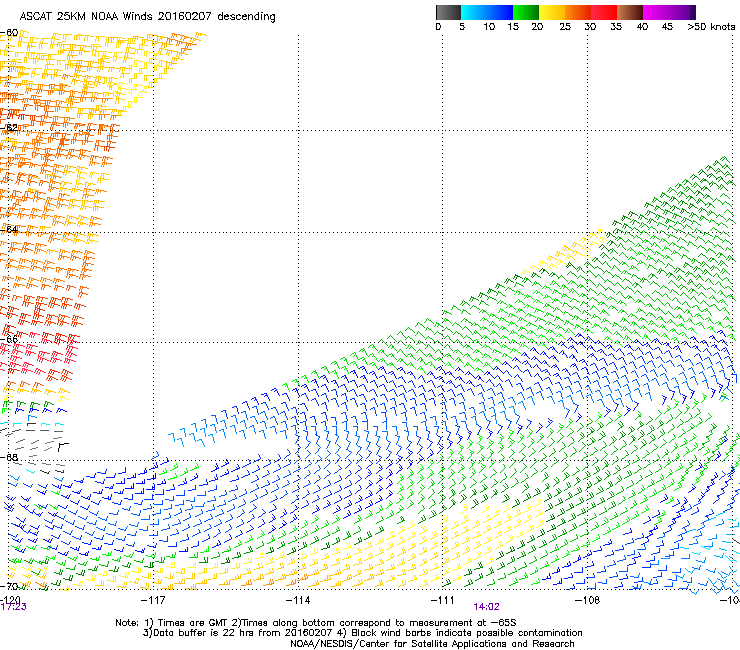Click the latitude label -68

(9, 457)
